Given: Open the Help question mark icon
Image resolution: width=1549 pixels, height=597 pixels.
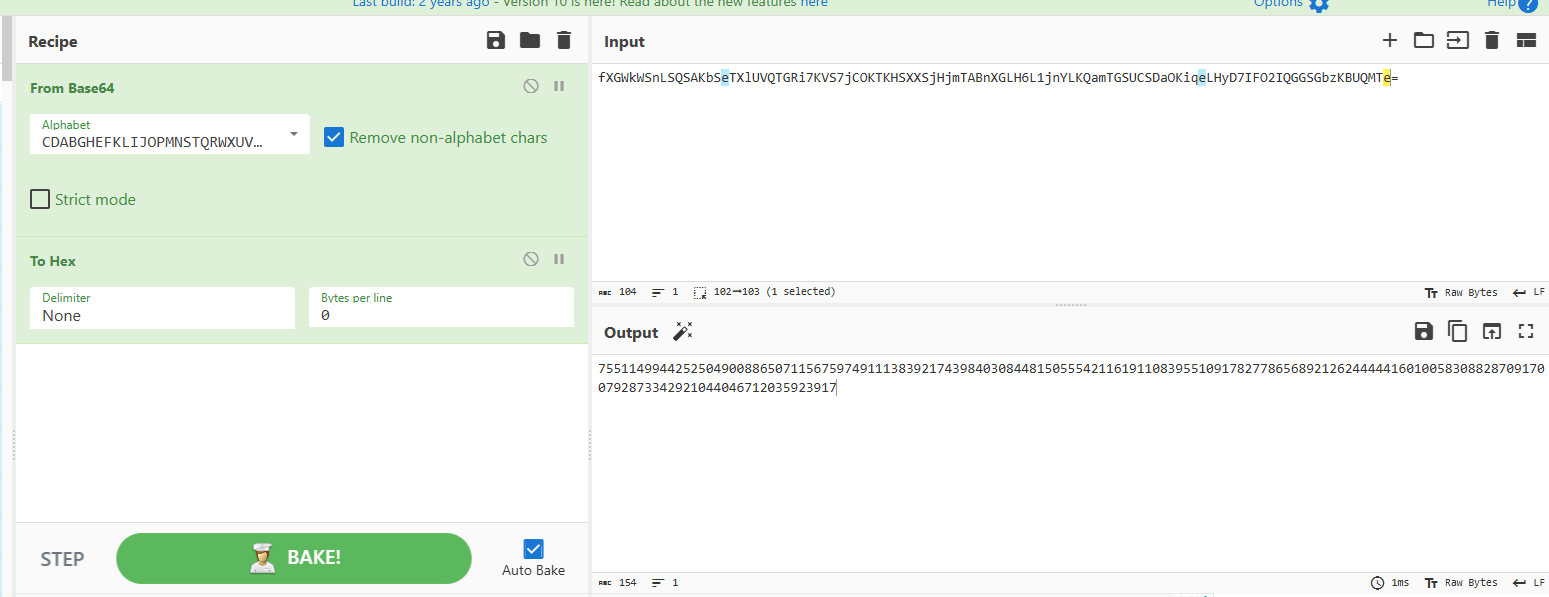Looking at the screenshot, I should (1527, 5).
